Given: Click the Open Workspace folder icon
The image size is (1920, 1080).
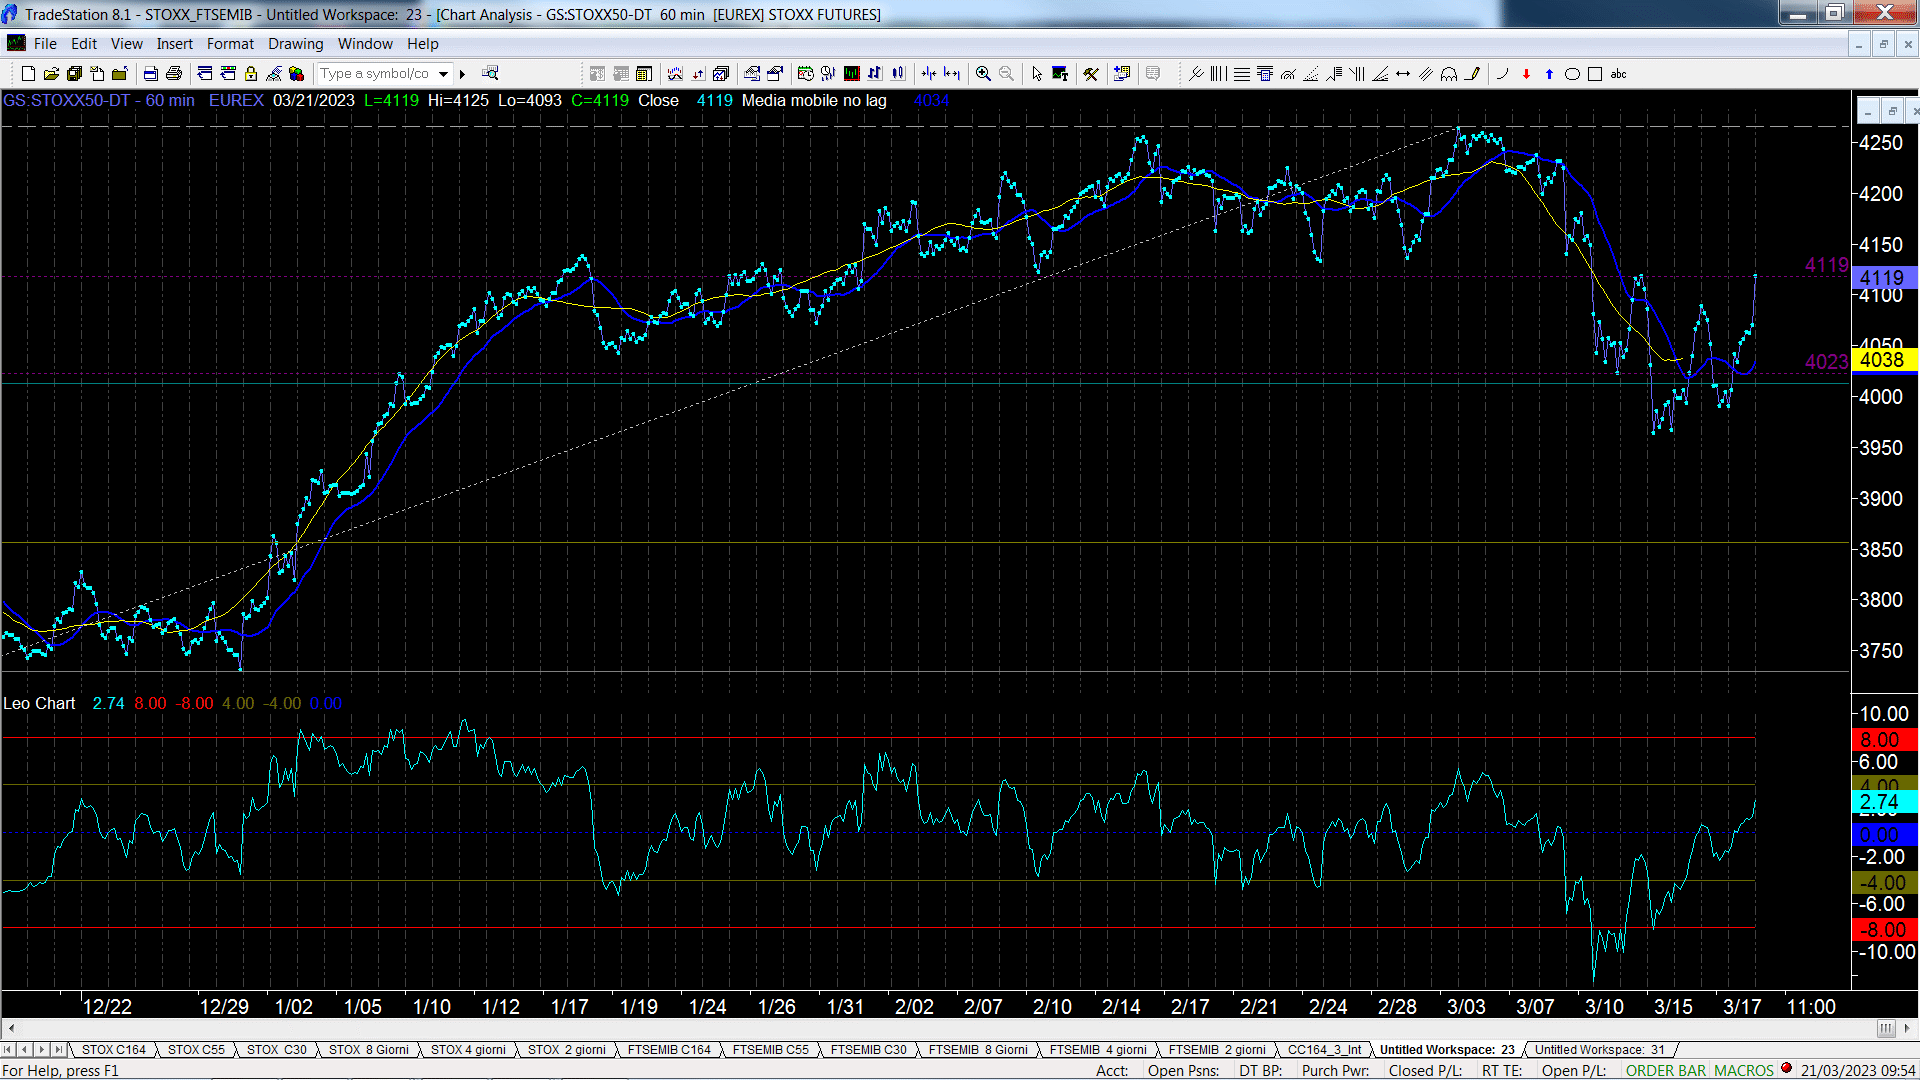Looking at the screenshot, I should click(x=51, y=74).
